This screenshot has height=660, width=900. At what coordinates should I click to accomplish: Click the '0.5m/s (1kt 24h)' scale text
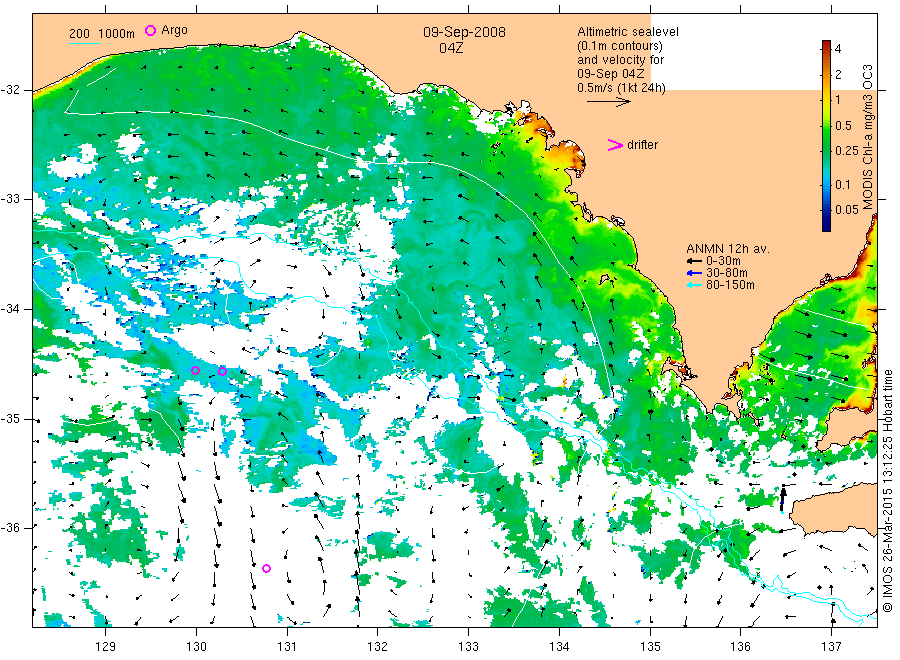coord(622,88)
